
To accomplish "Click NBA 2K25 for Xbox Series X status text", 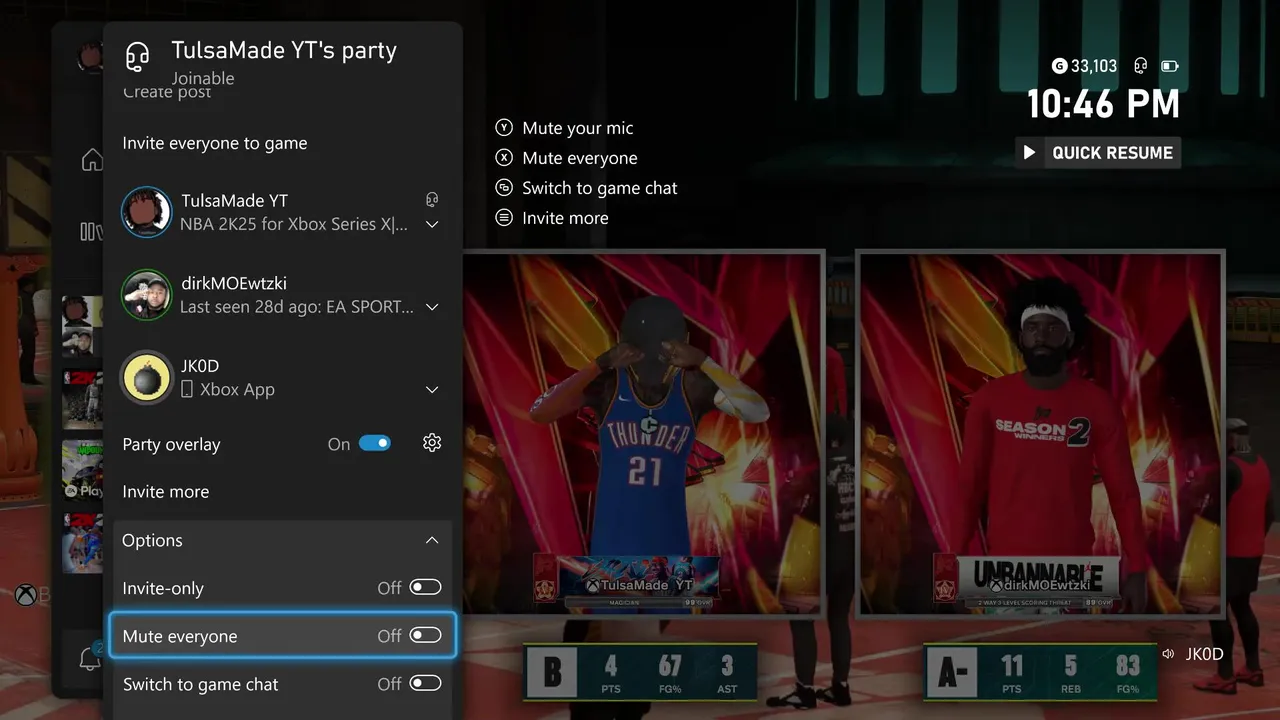I will pos(294,225).
